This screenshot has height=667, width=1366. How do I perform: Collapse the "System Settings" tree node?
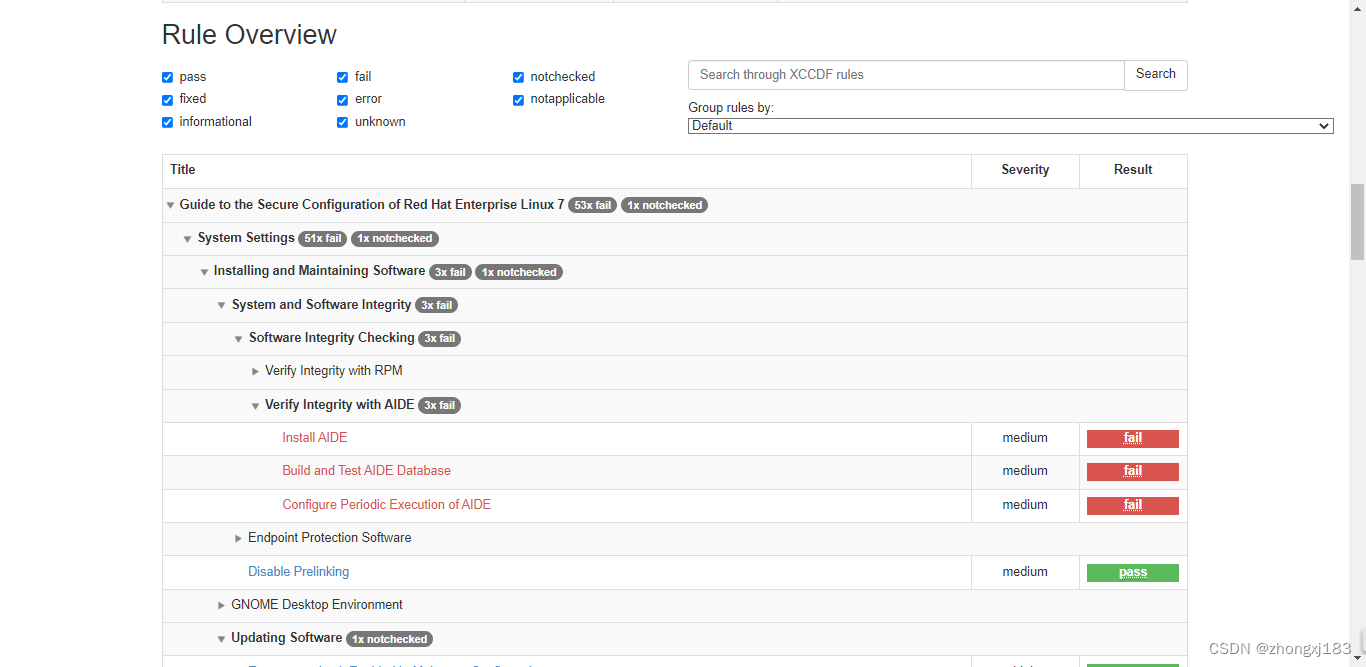188,238
